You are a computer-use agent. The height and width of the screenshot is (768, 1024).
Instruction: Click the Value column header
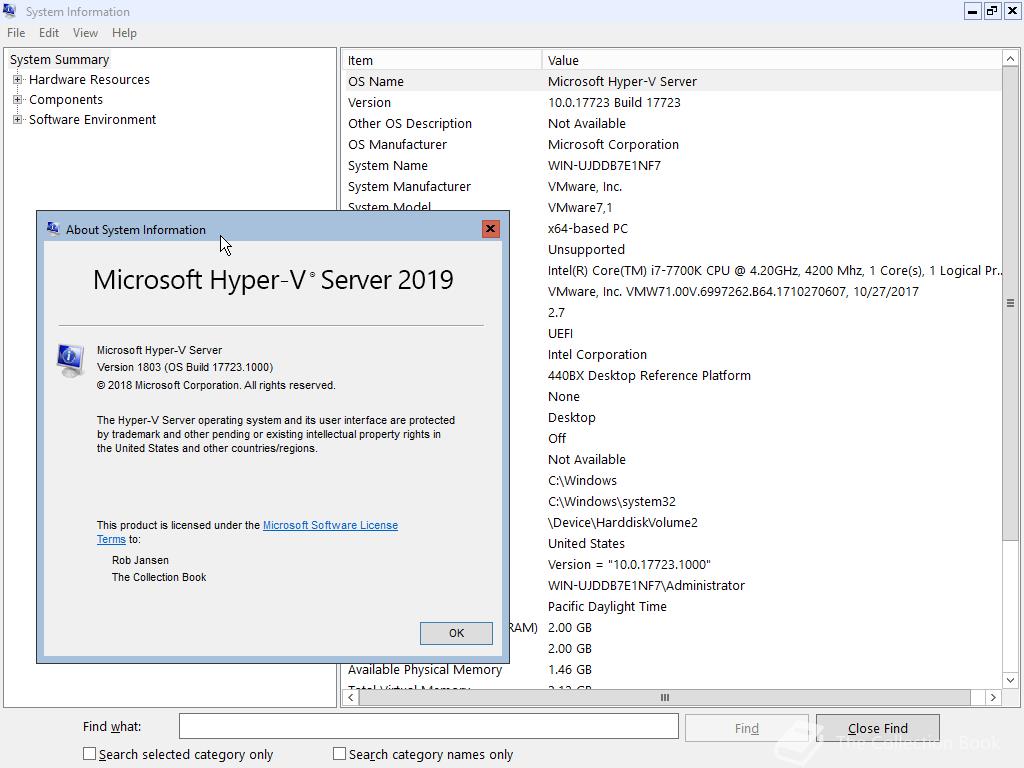[x=772, y=60]
